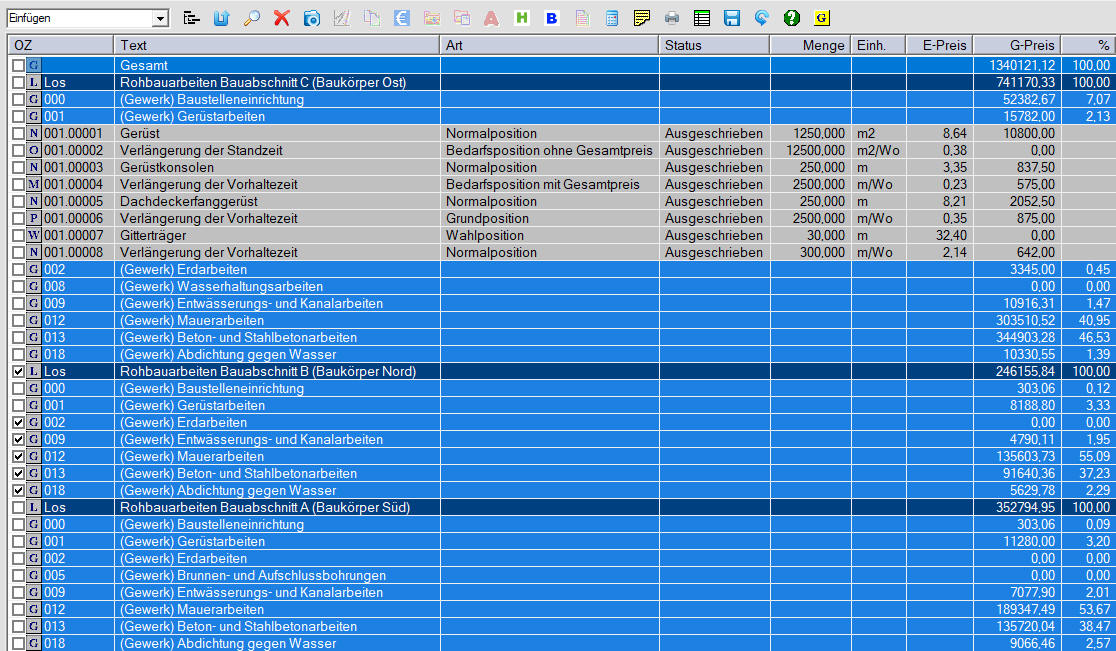Screen dimensions: 1116x651
Task: Click the G-Preis column header
Action: point(1017,46)
